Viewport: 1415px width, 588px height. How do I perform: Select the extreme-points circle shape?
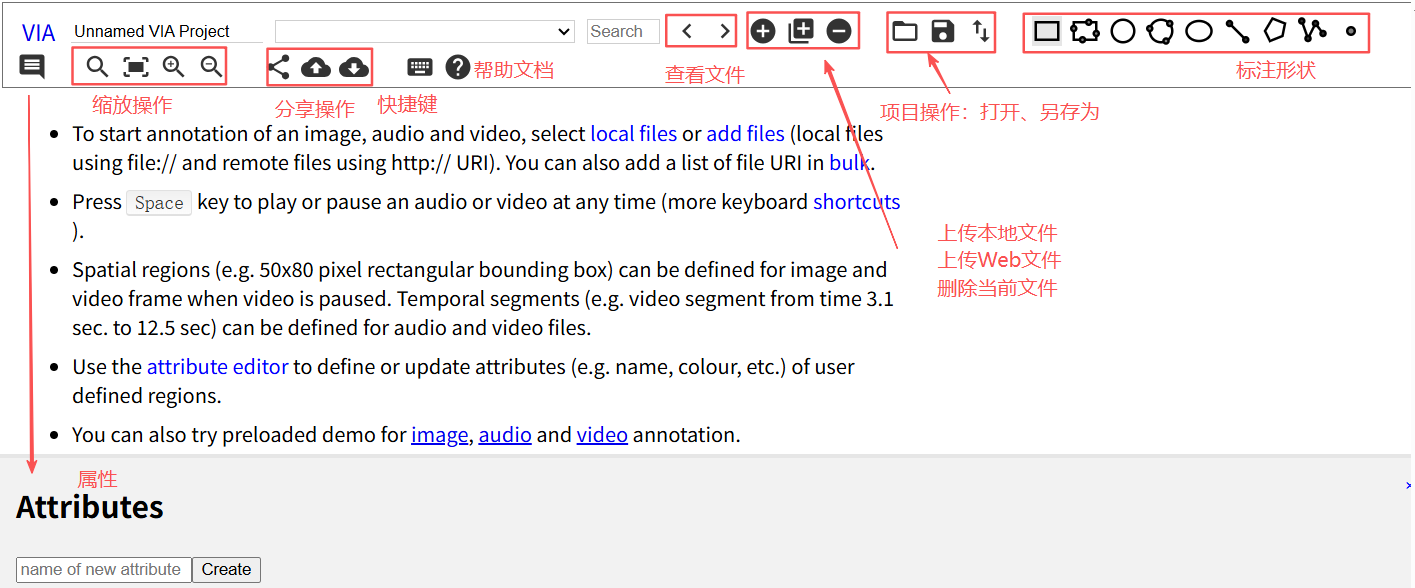tap(1160, 31)
